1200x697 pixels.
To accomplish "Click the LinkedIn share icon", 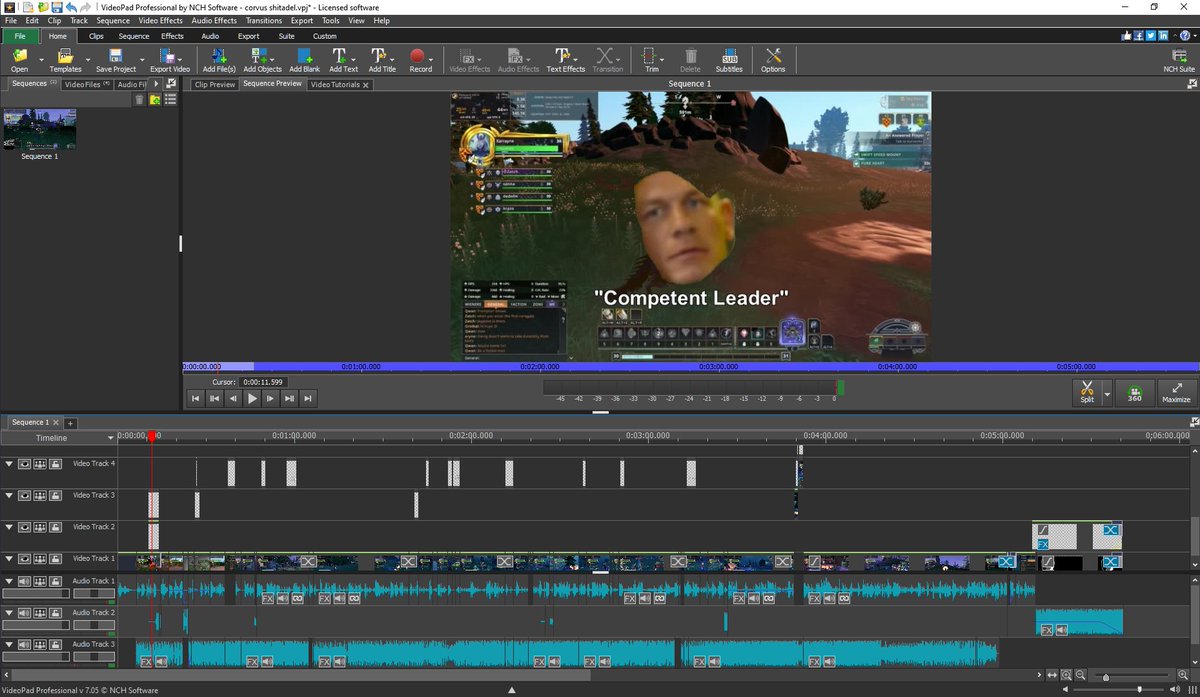I will [1164, 35].
